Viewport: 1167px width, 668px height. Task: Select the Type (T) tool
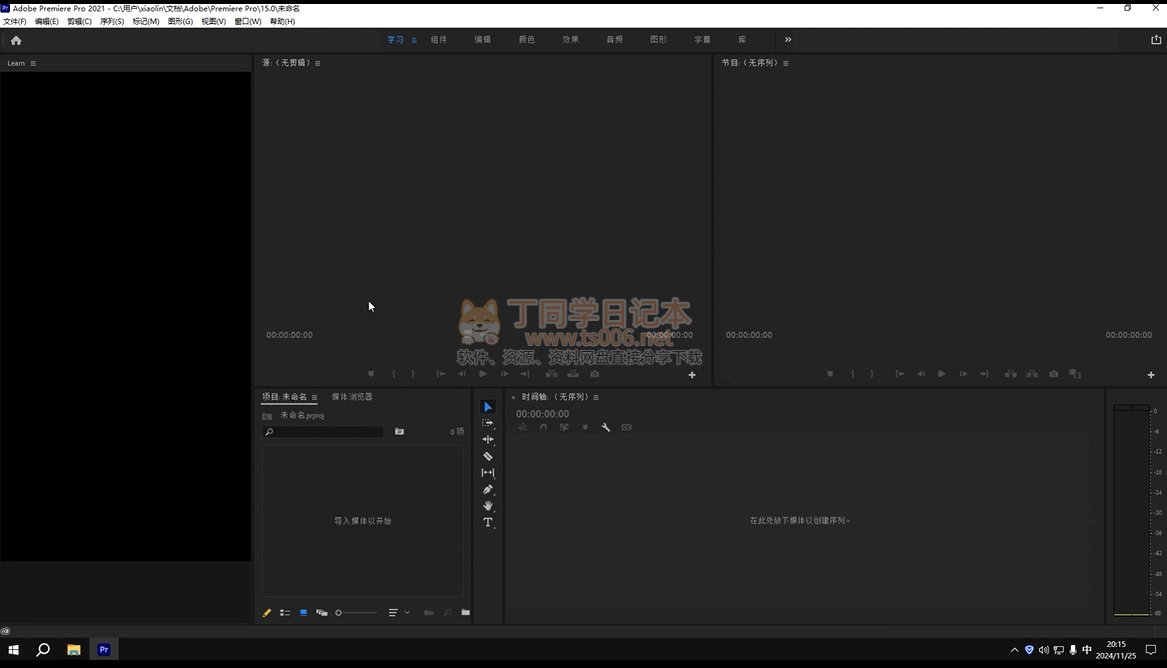click(488, 522)
